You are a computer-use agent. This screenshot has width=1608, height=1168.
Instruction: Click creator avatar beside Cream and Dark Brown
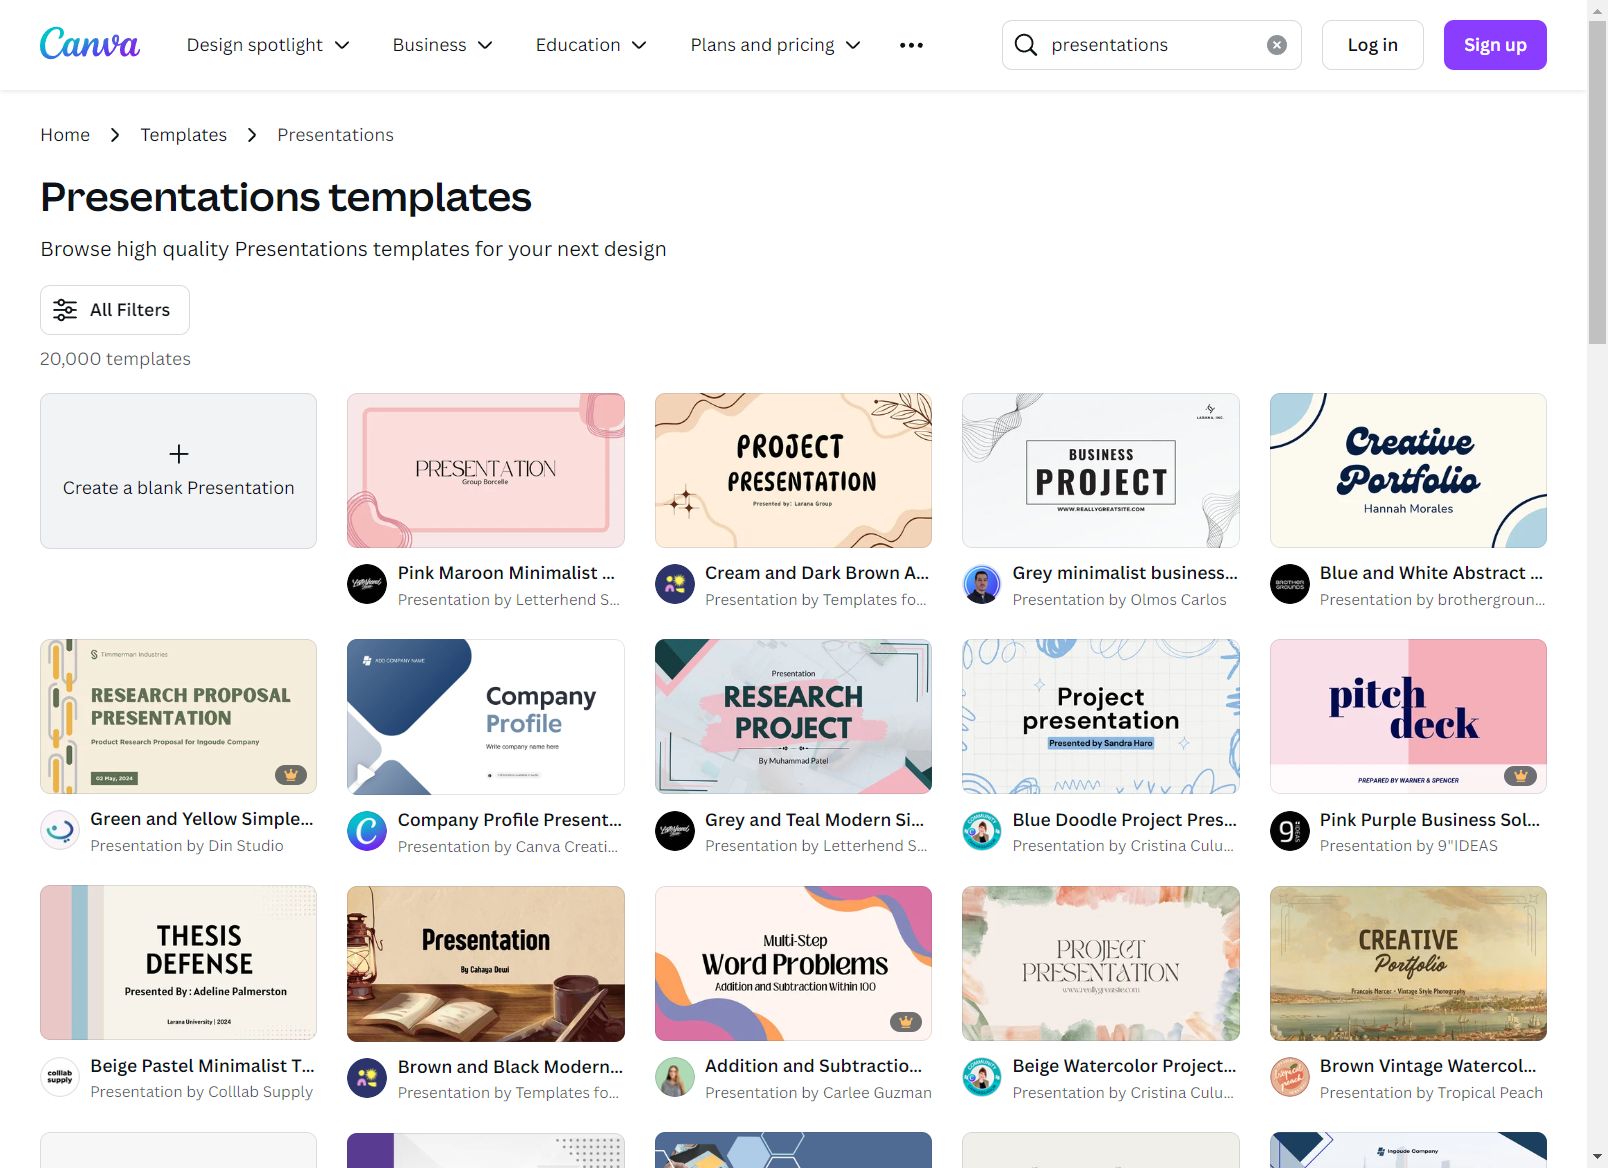pyautogui.click(x=675, y=584)
